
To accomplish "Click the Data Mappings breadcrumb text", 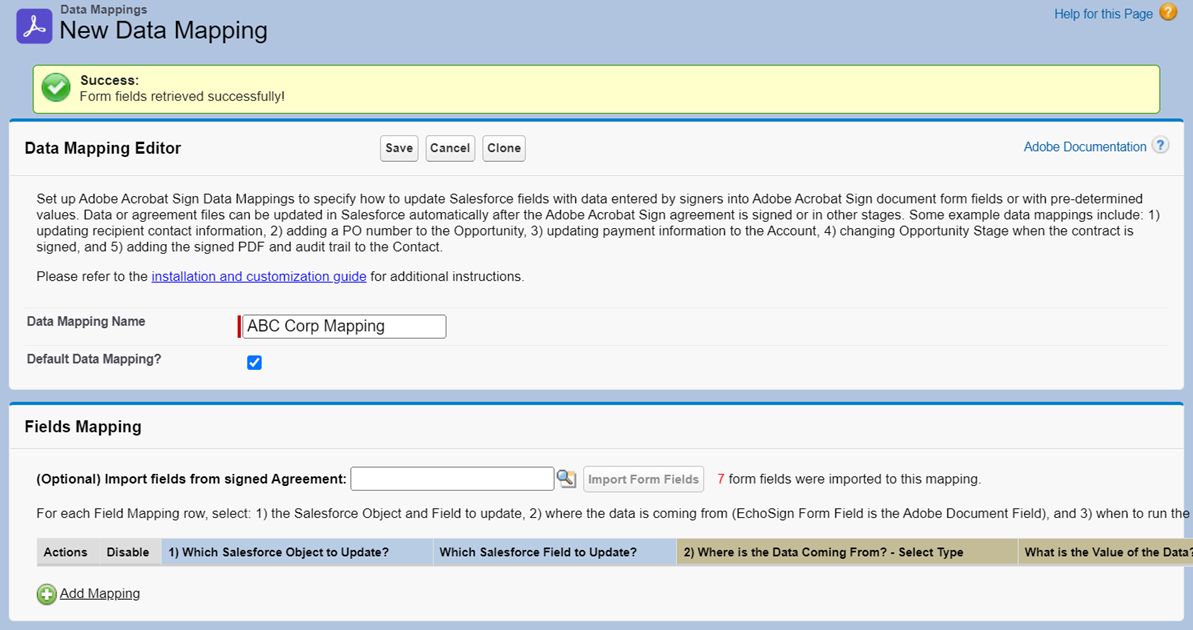I will tap(103, 10).
